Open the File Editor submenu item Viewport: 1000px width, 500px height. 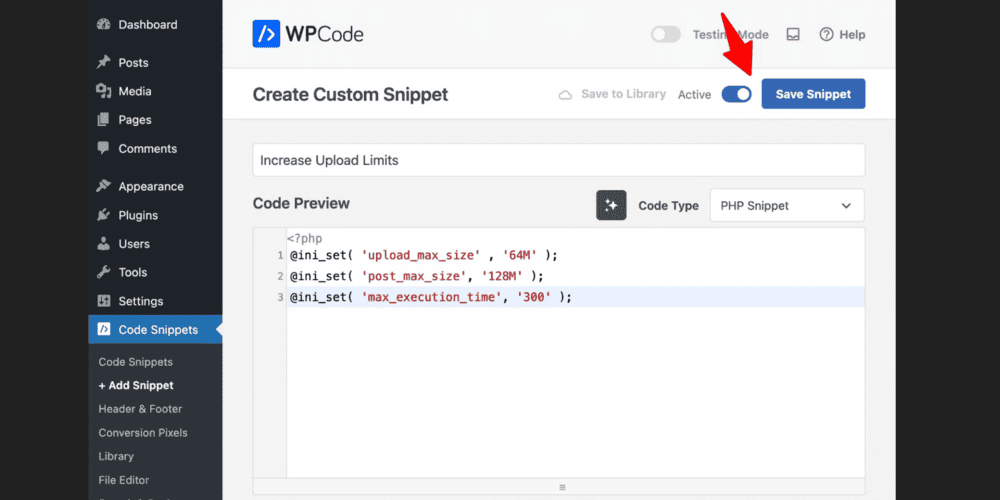[x=123, y=480]
